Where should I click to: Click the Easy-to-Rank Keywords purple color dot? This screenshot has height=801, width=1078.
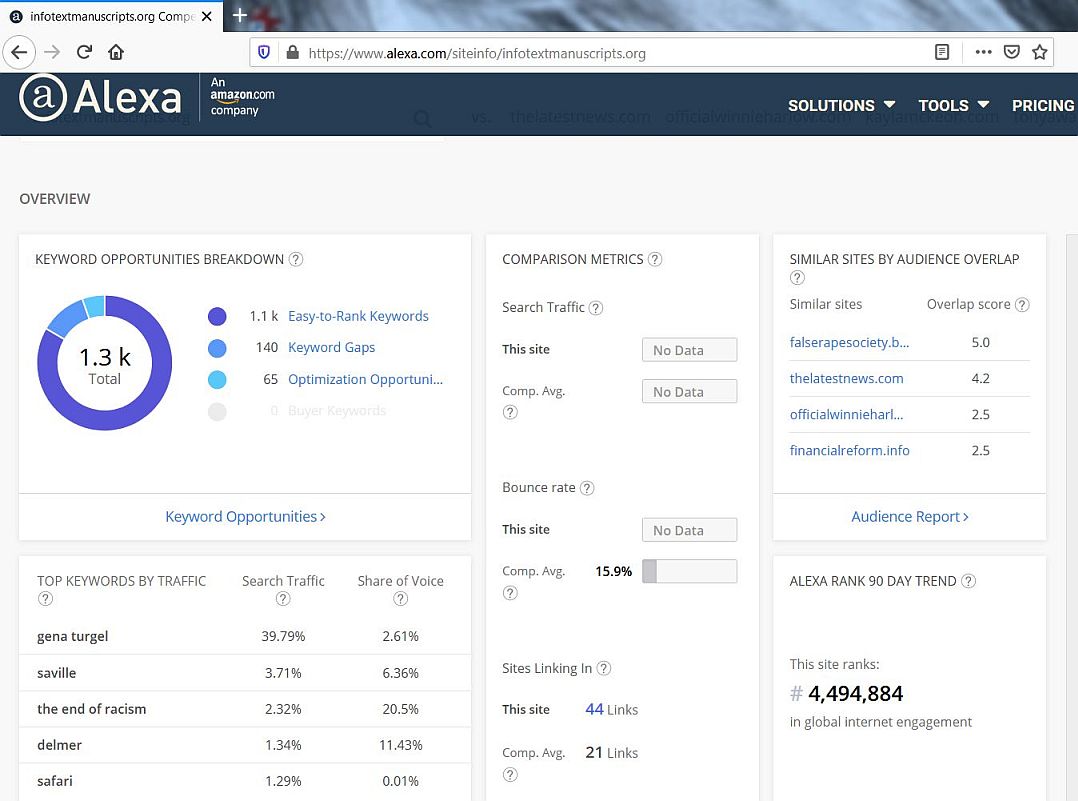pyautogui.click(x=217, y=317)
